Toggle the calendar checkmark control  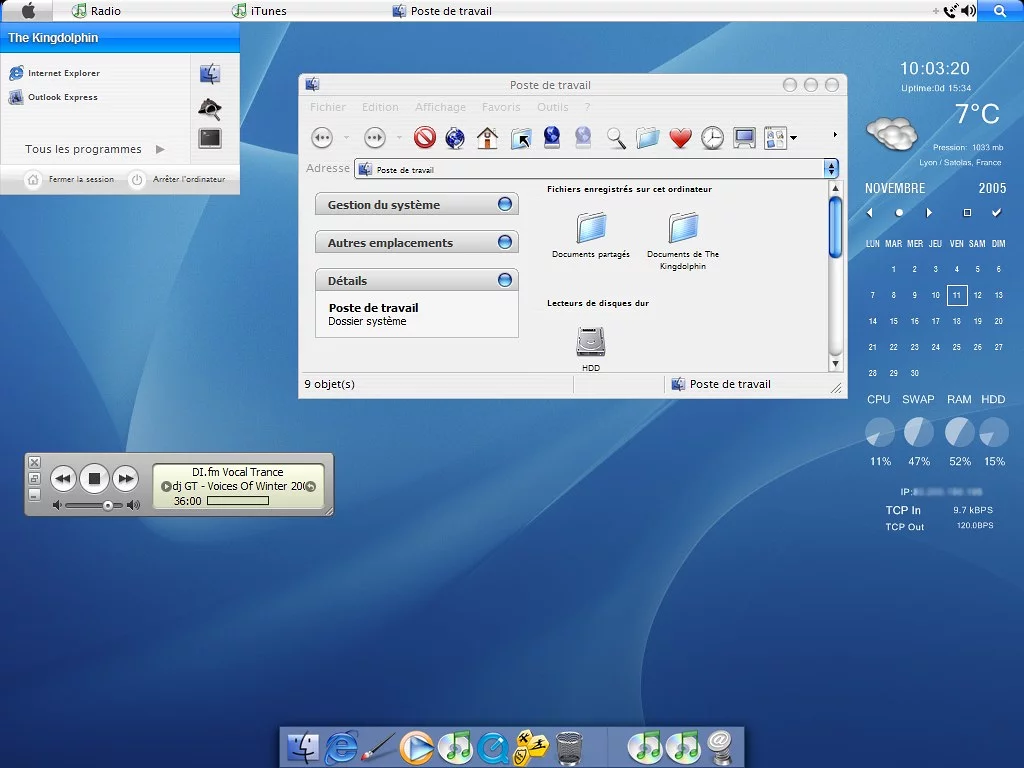(x=996, y=213)
